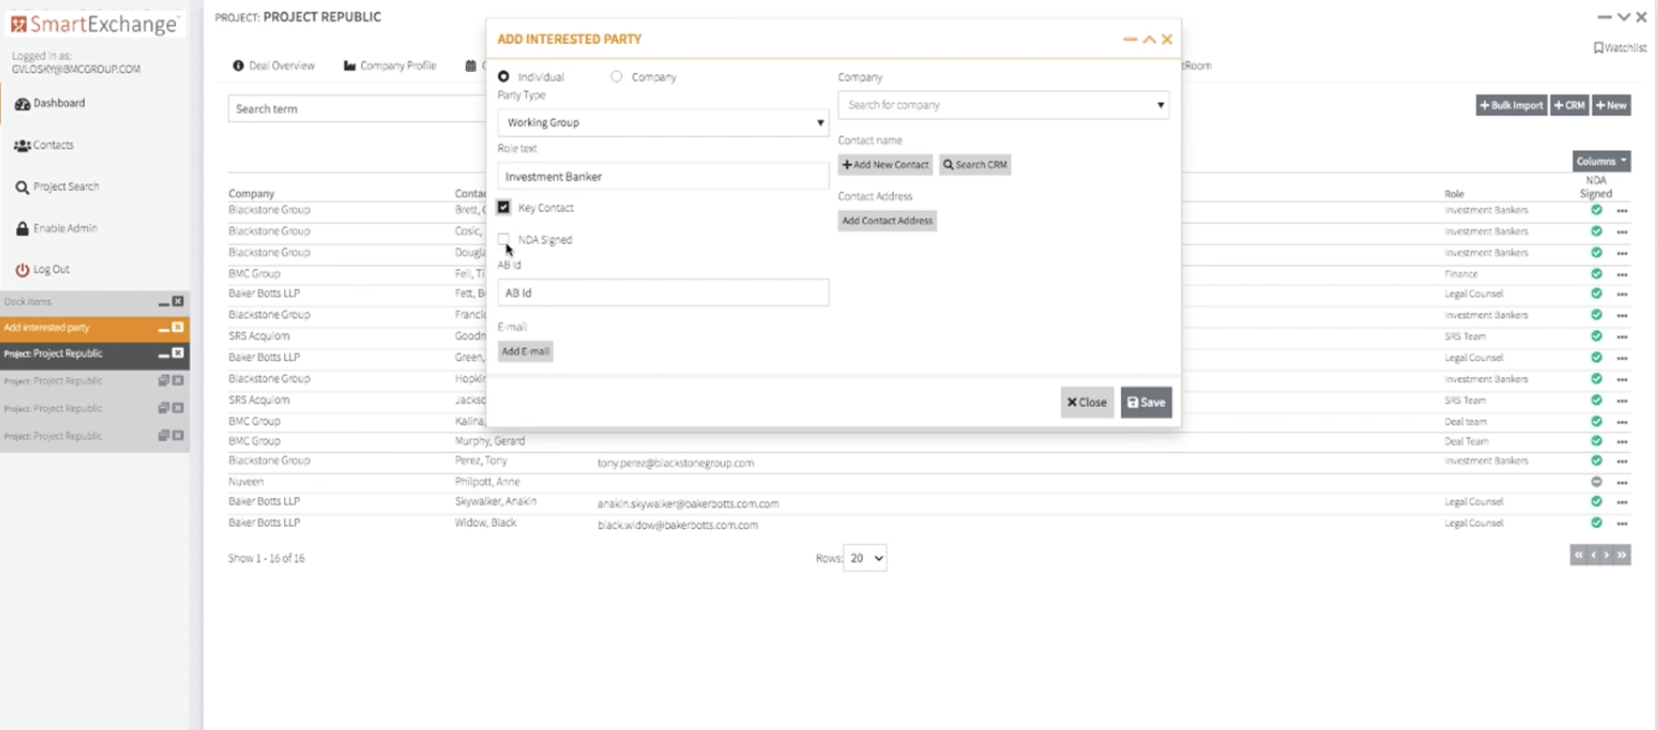The height and width of the screenshot is (730, 1658).
Task: Open the Dashboard from the sidebar
Action: coord(50,103)
